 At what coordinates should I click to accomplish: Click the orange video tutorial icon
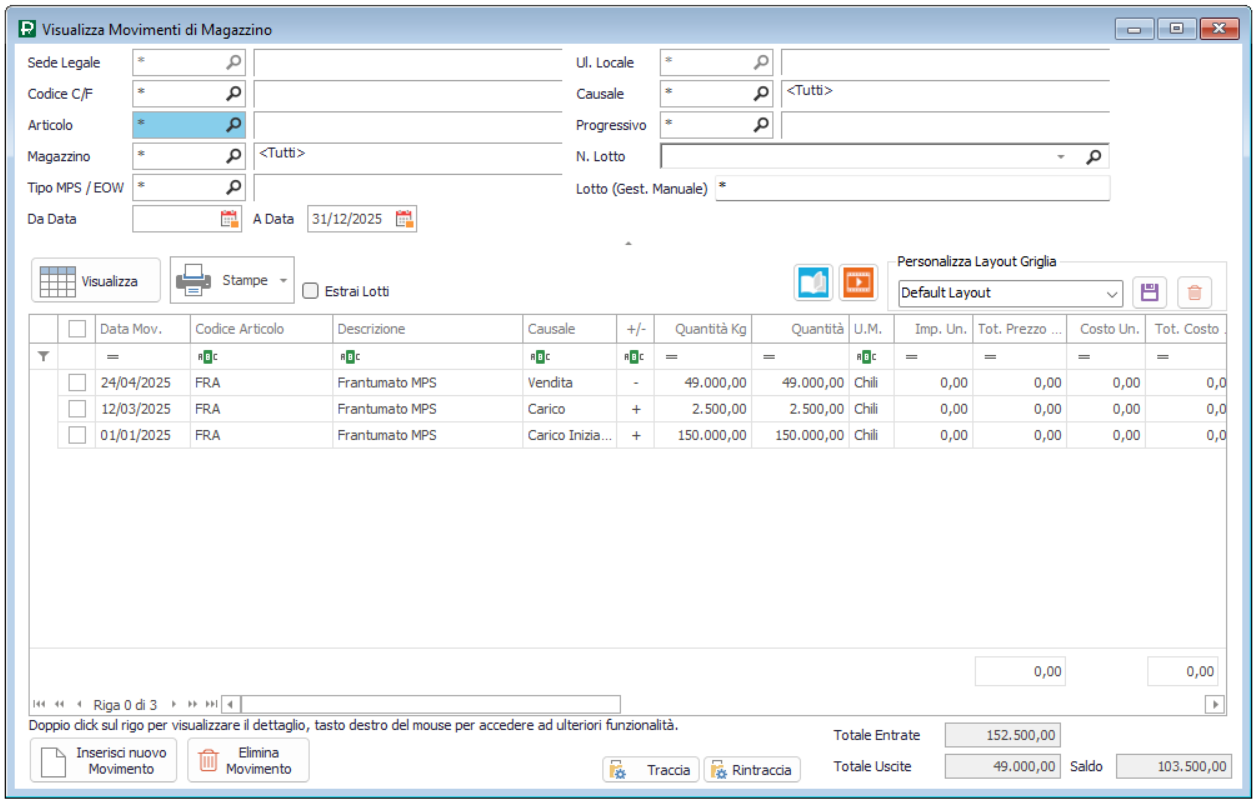point(857,282)
